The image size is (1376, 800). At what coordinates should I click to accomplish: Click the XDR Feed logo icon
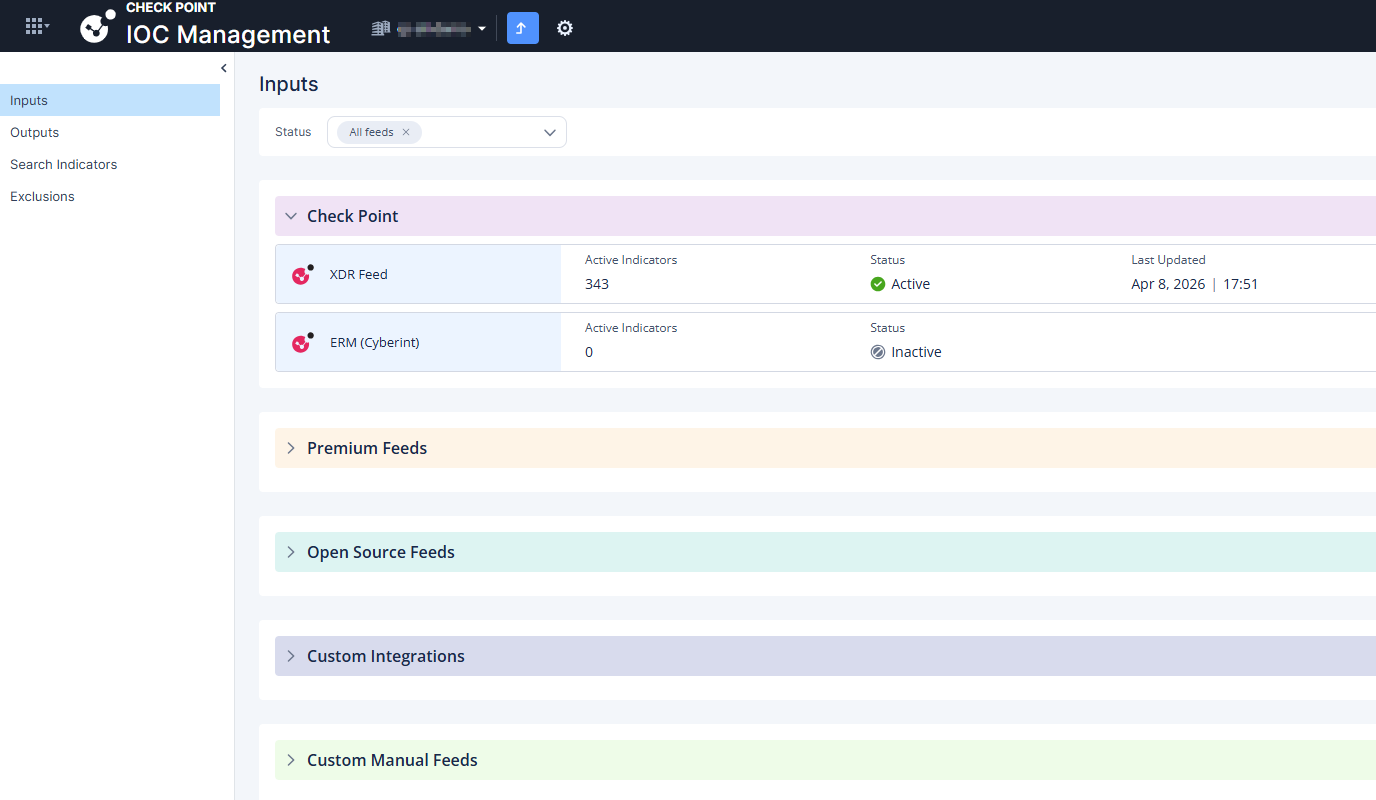[x=303, y=274]
